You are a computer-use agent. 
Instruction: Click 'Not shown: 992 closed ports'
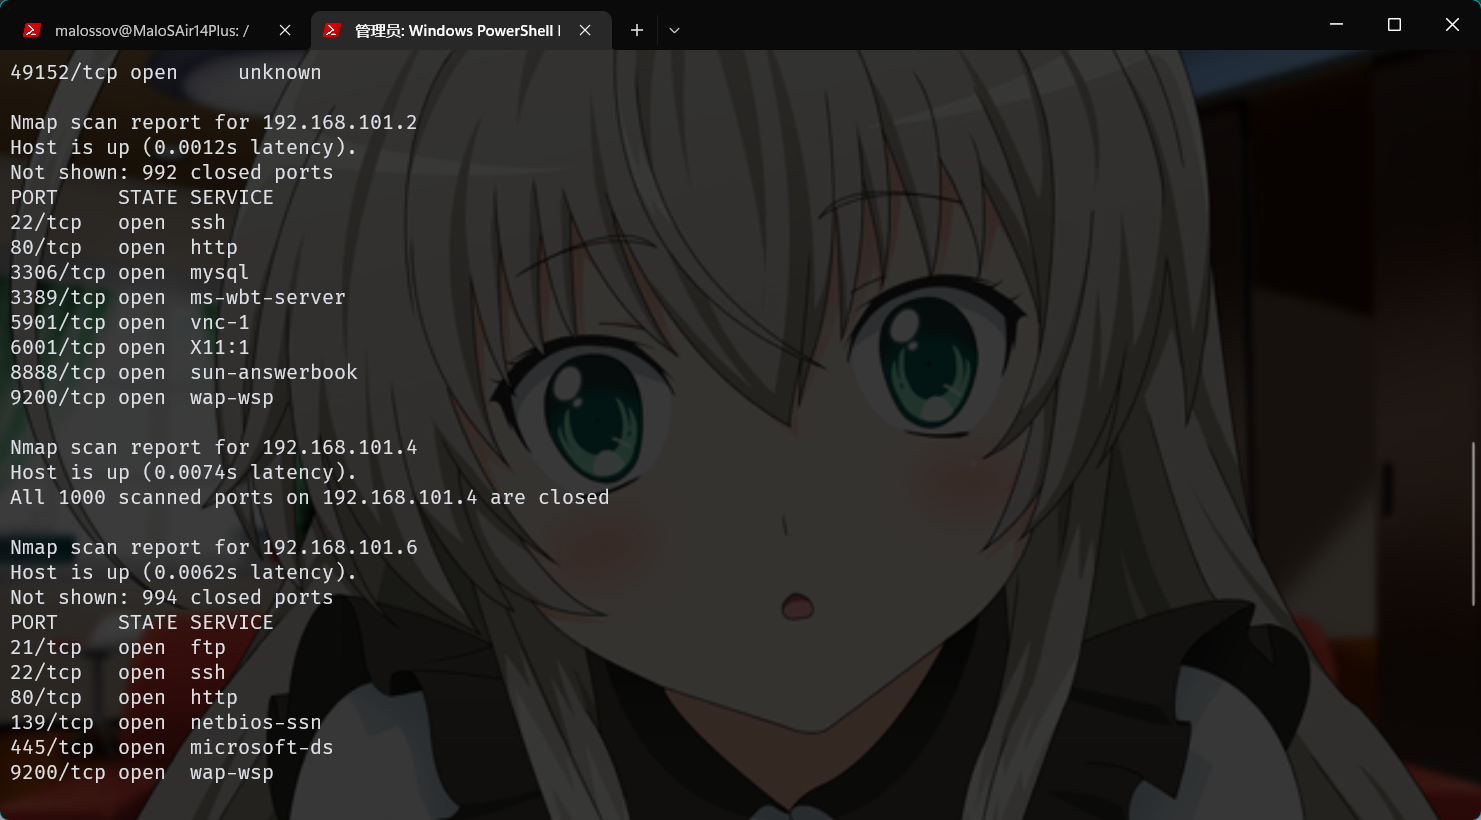point(172,172)
